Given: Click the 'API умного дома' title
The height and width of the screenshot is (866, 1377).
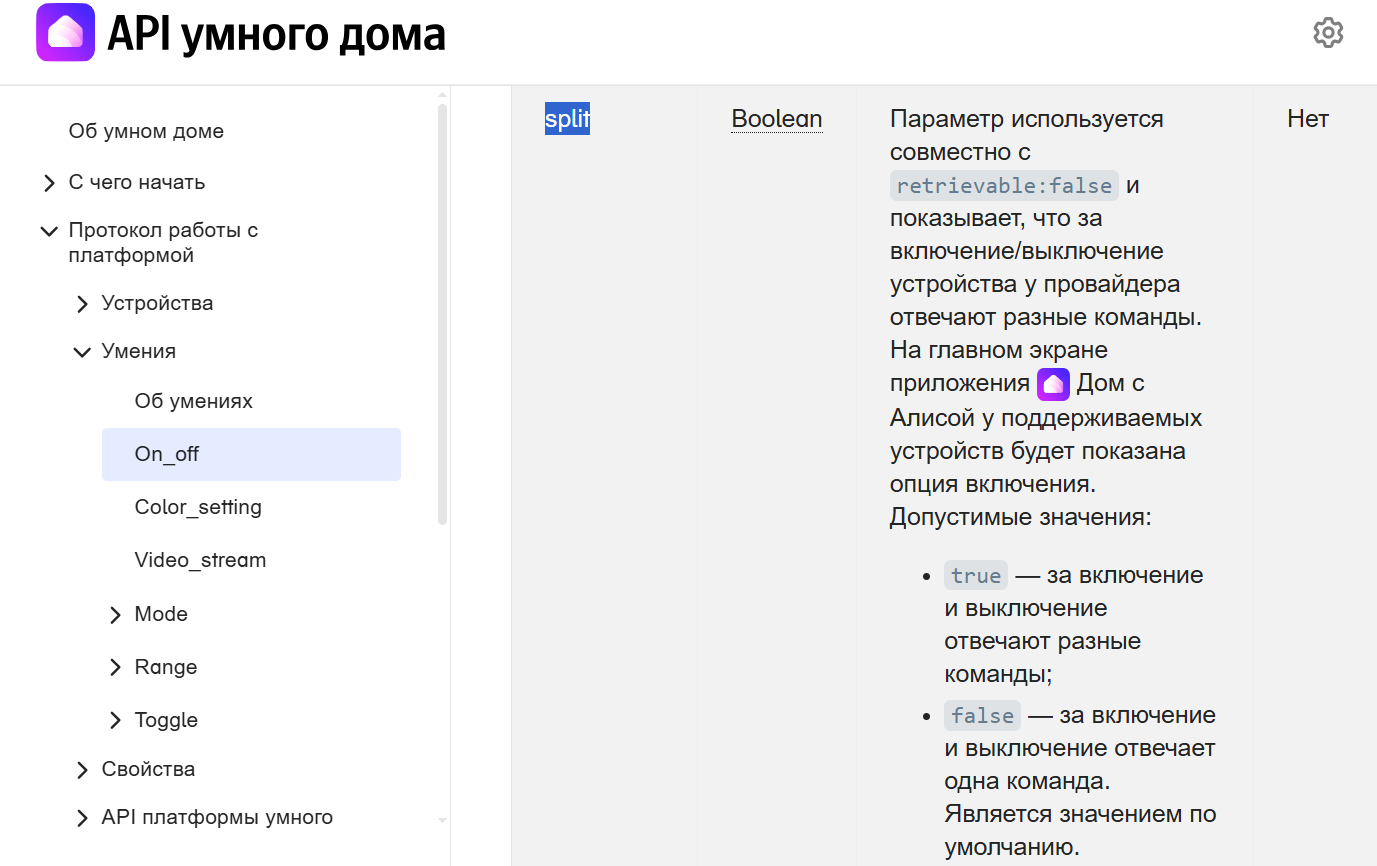Looking at the screenshot, I should point(276,35).
